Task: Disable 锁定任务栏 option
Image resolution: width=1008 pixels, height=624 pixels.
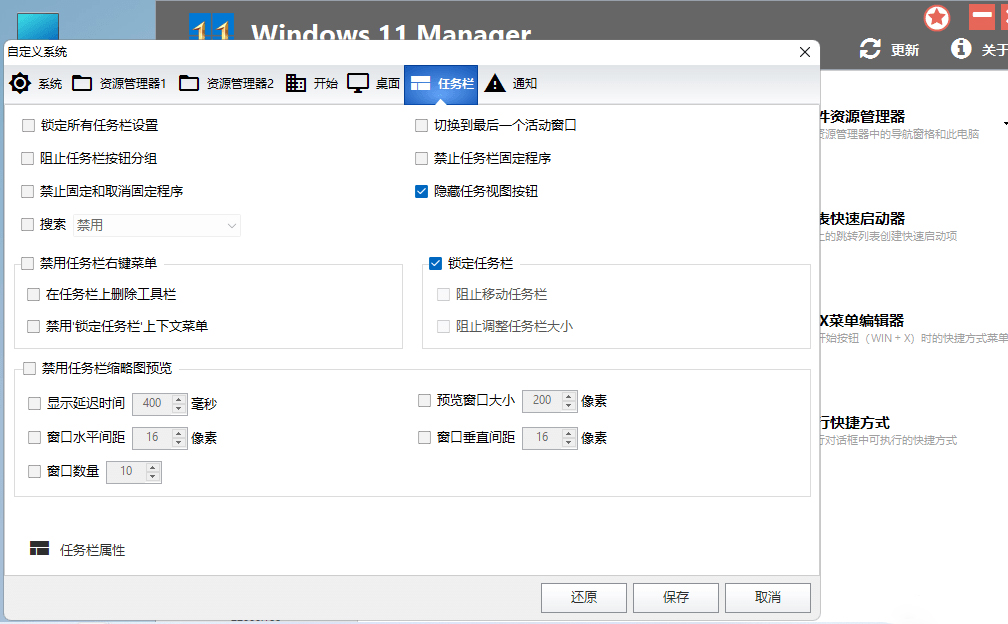Action: click(x=434, y=262)
